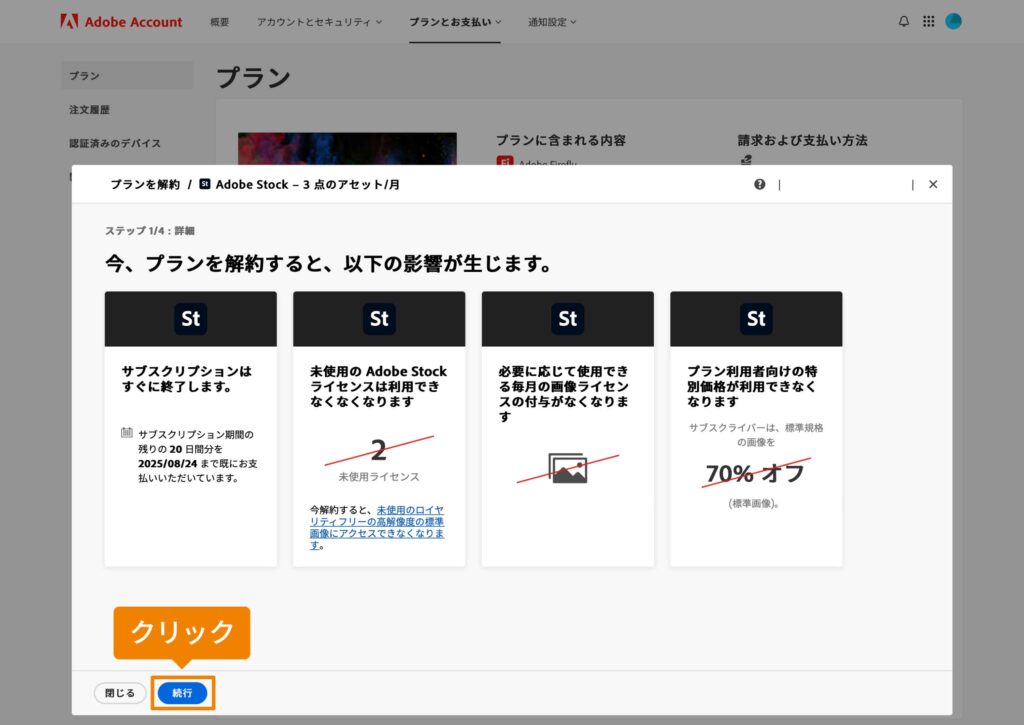Click the ステップ 1/4 : 詳細 label

[150, 231]
